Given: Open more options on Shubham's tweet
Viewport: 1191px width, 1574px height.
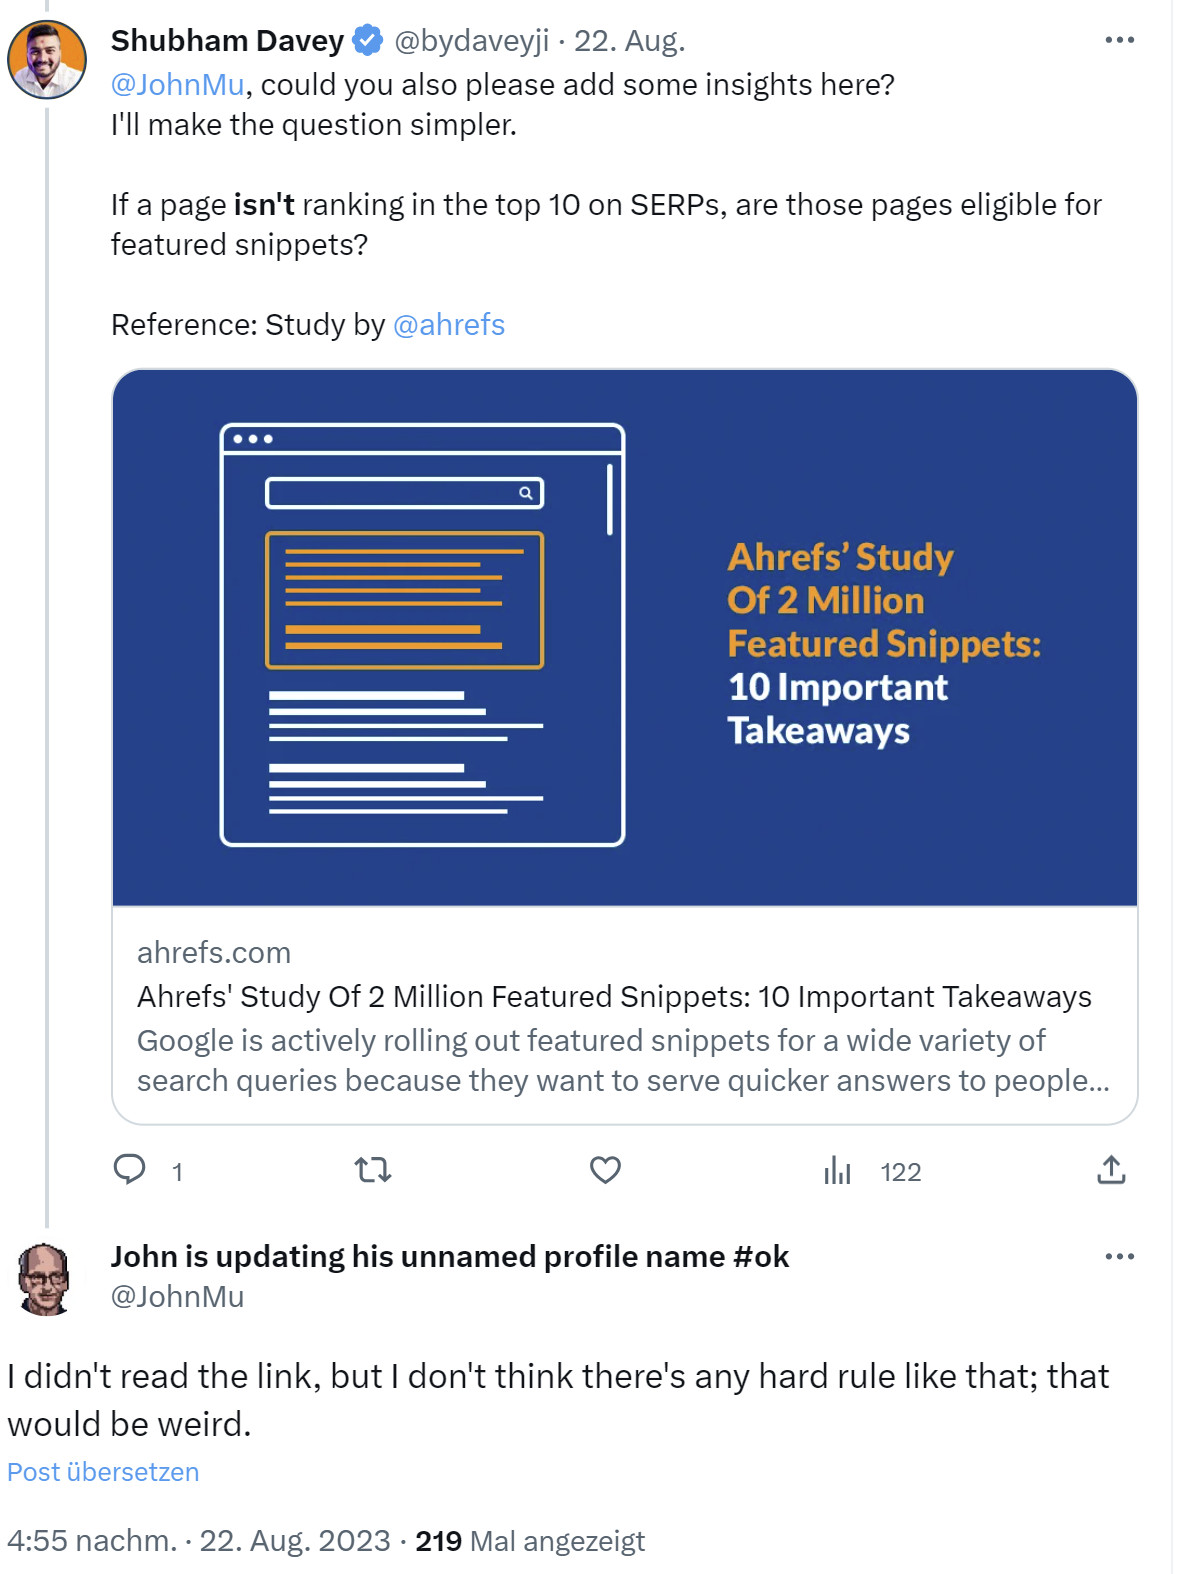Looking at the screenshot, I should (1121, 38).
